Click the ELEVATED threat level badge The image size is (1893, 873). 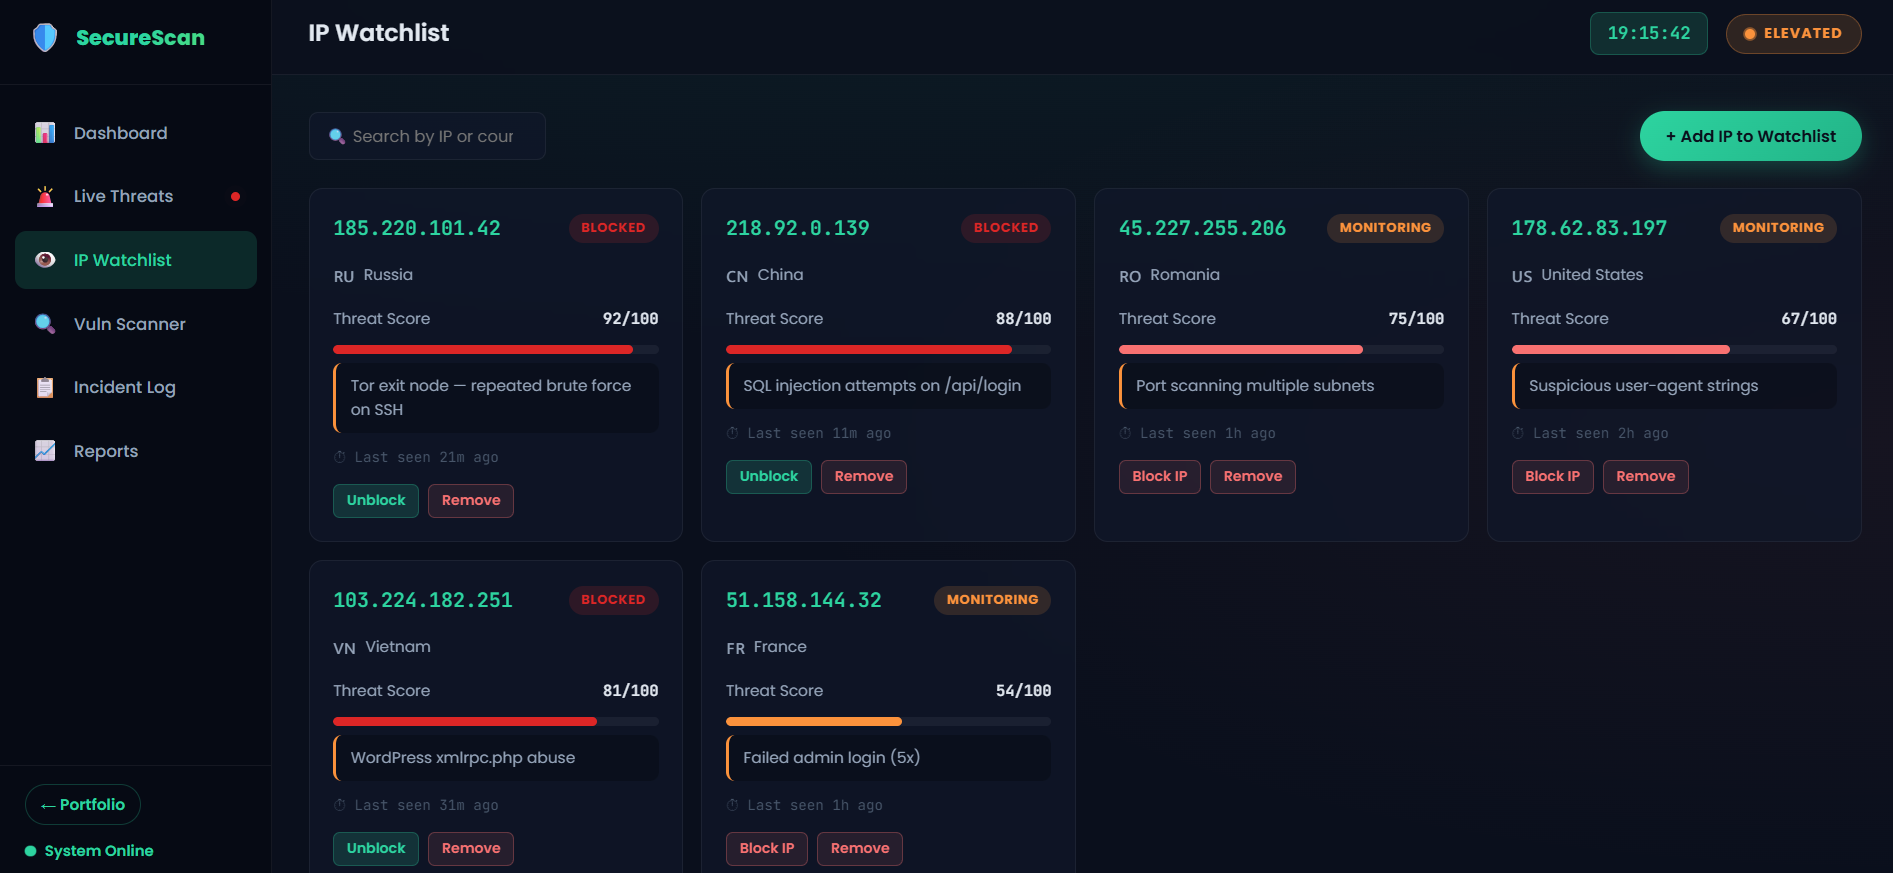[x=1793, y=34]
